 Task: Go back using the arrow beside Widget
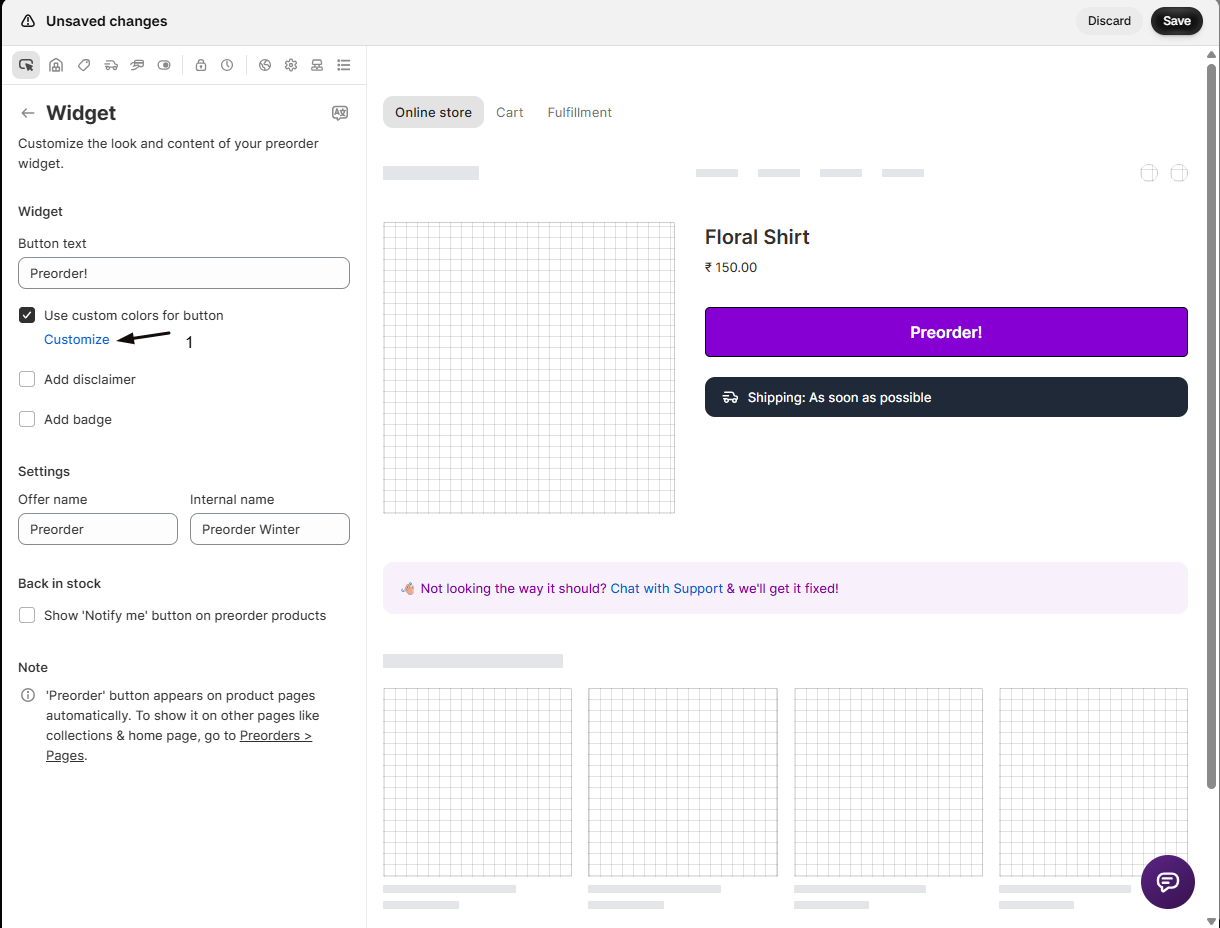tap(28, 113)
